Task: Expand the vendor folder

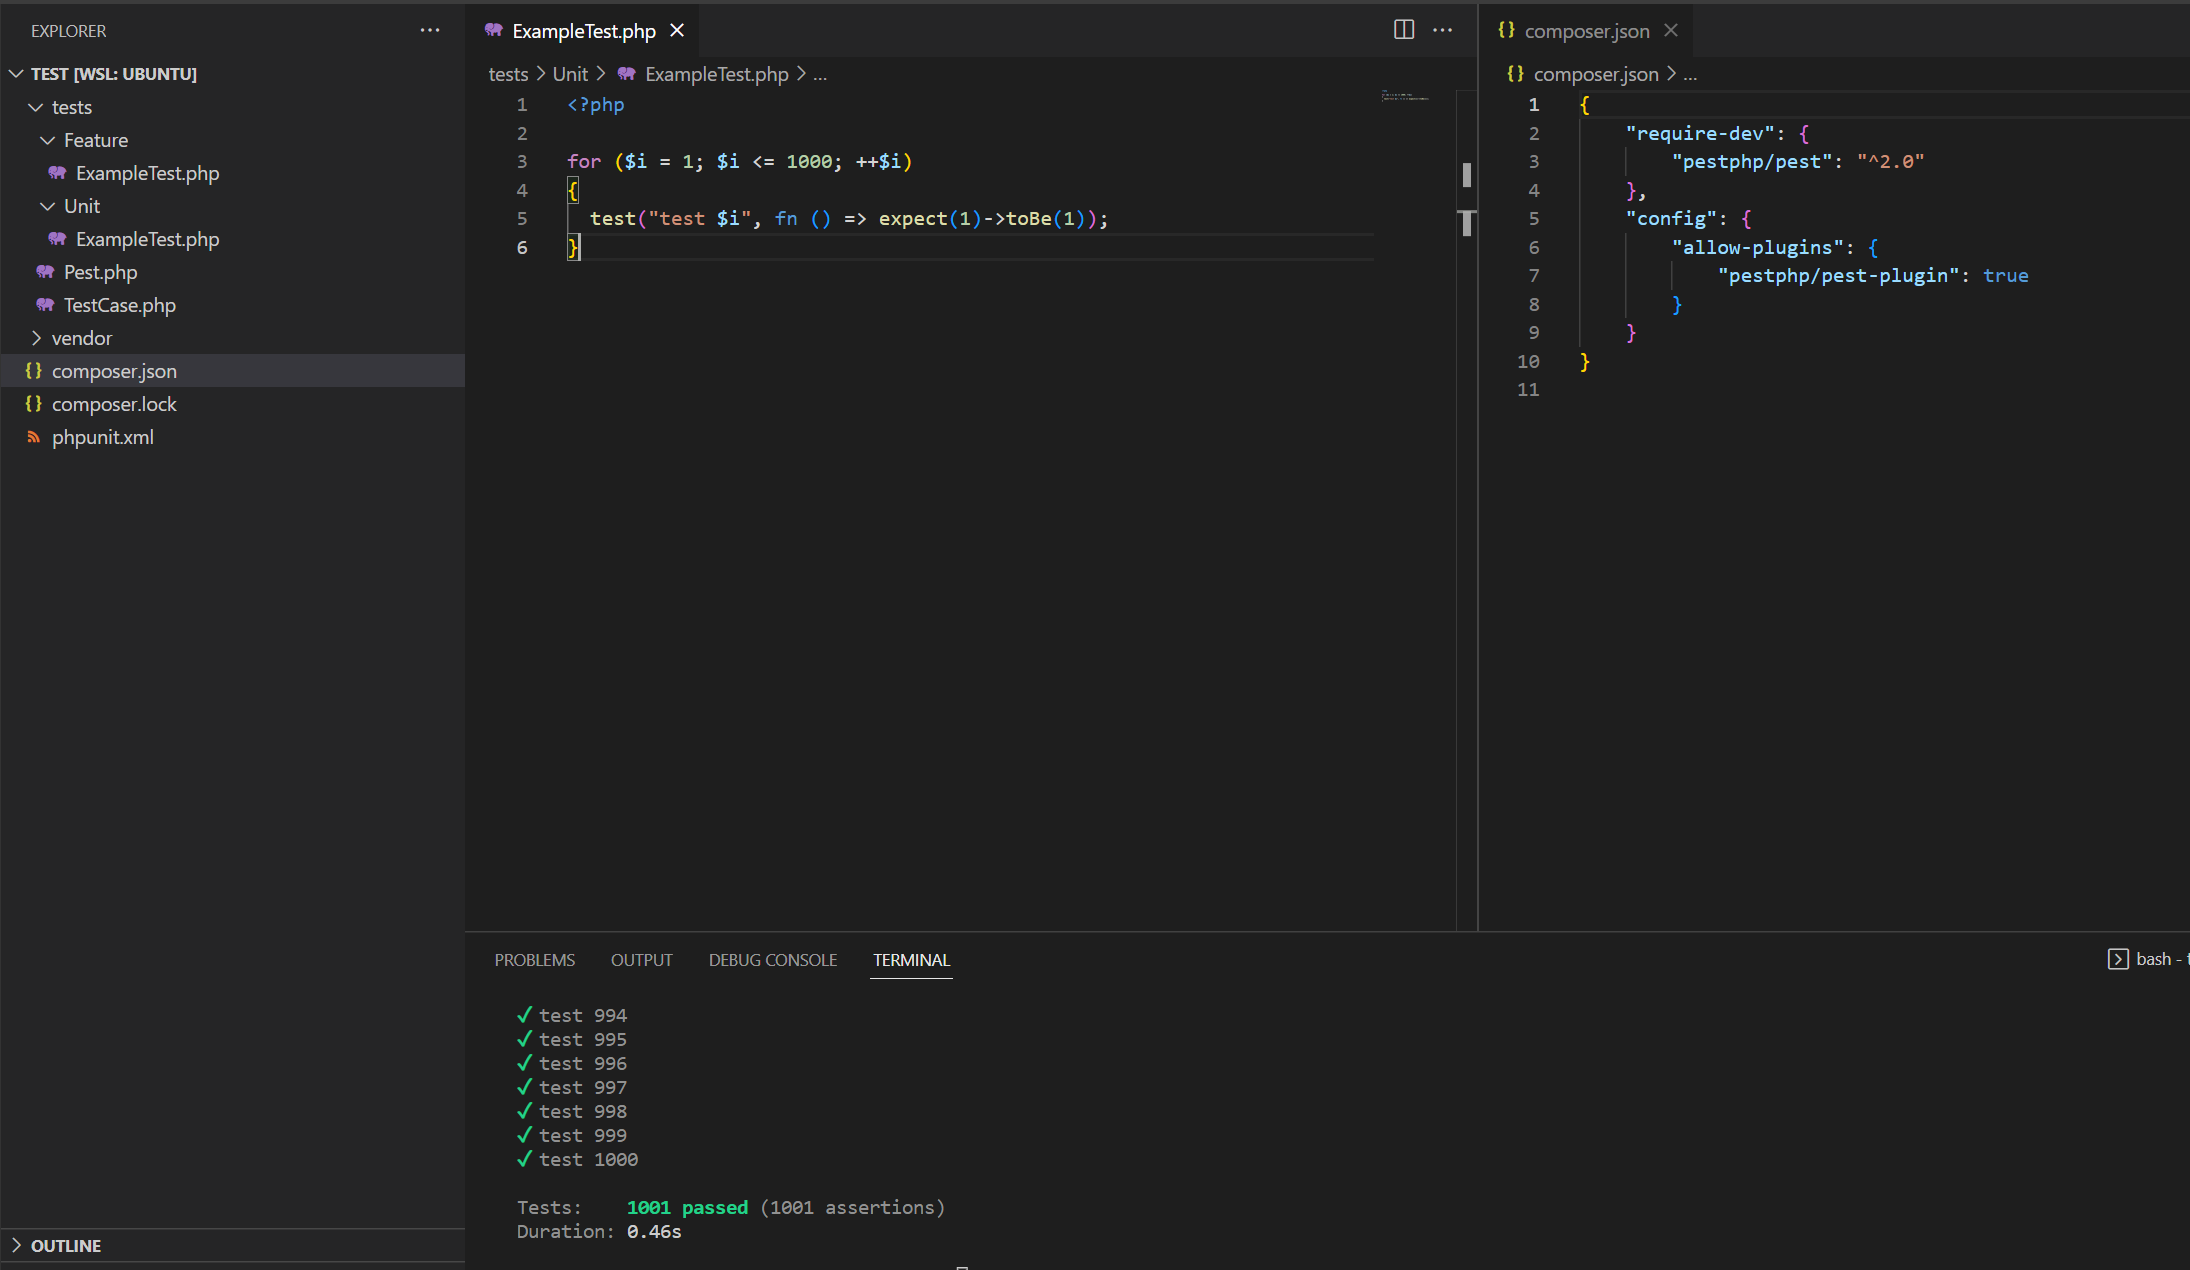Action: coord(37,338)
